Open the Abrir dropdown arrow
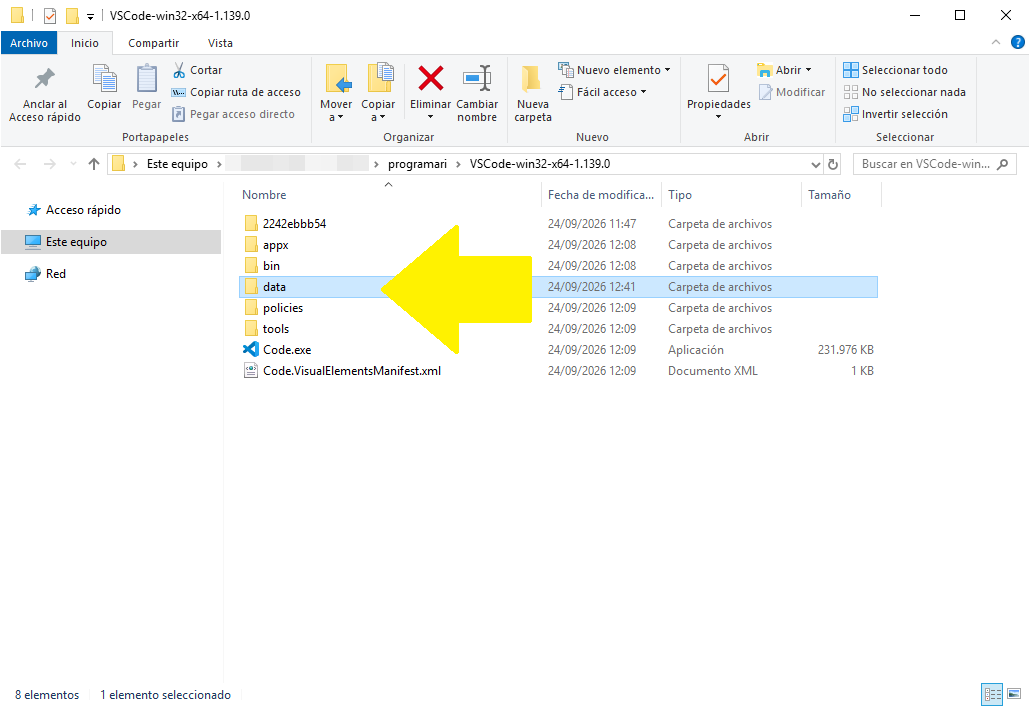Image resolution: width=1030 pixels, height=707 pixels. pos(808,70)
